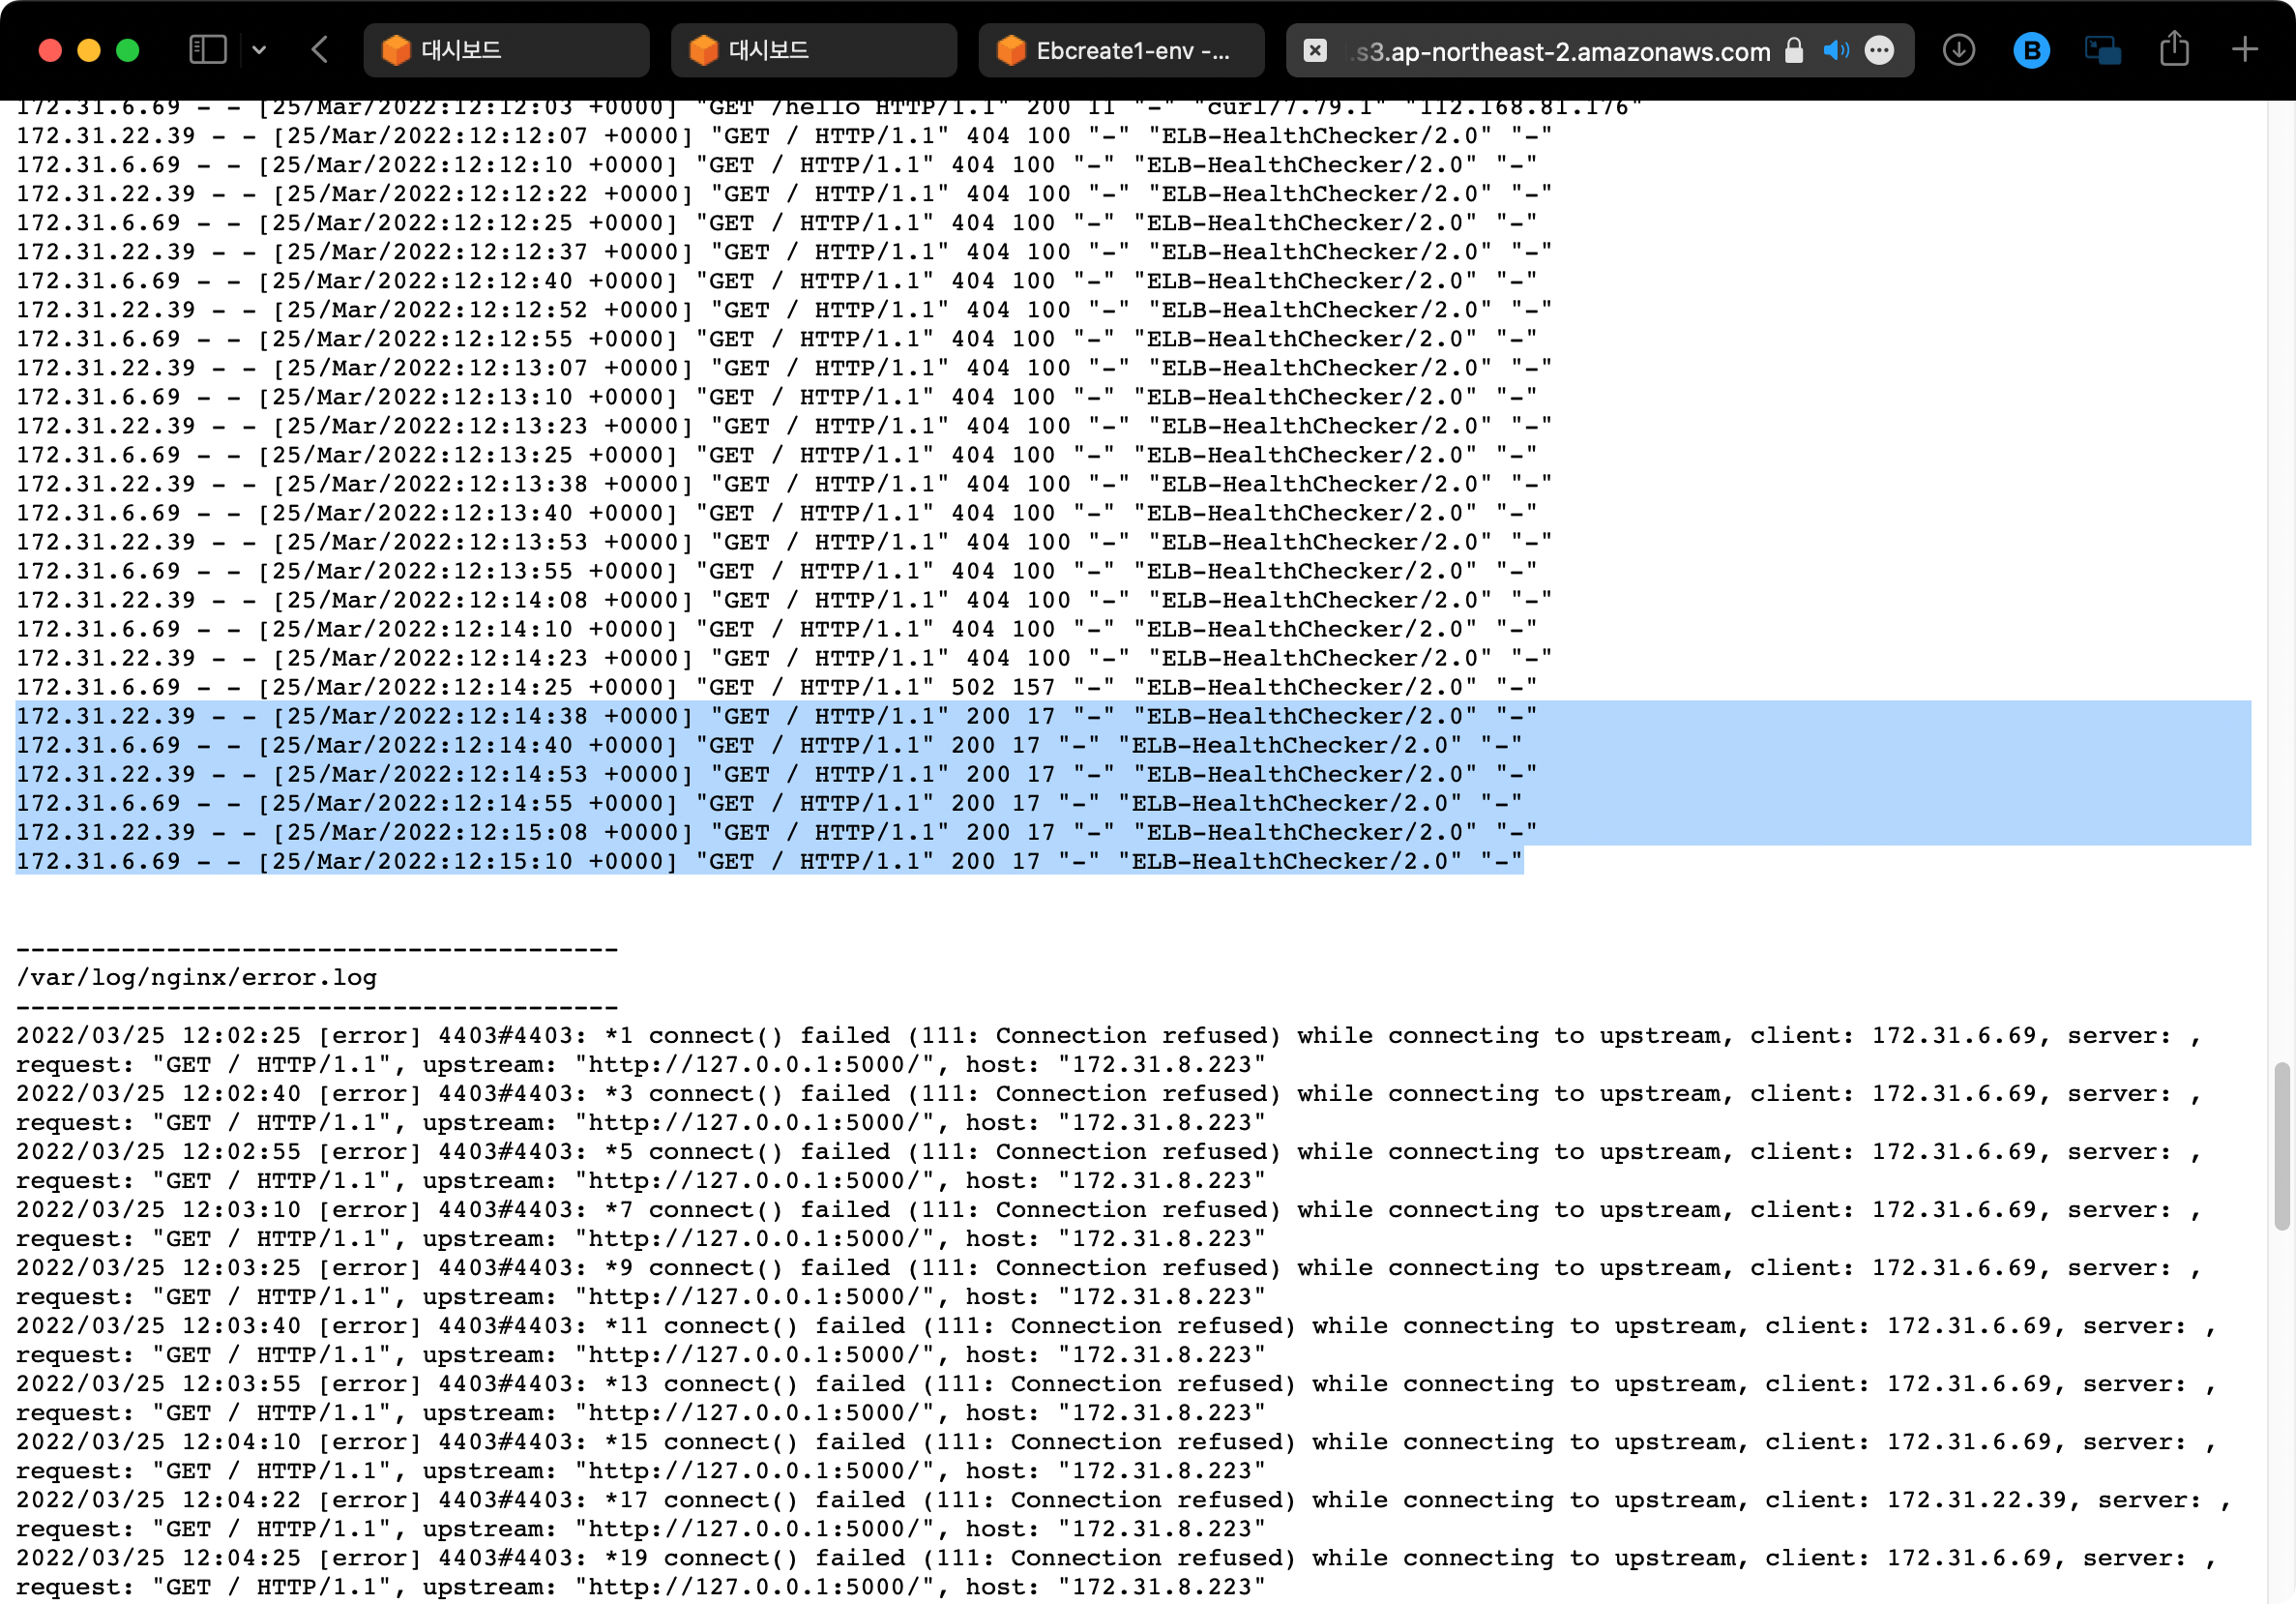Switch to the first 대시보드 tab

[506, 50]
